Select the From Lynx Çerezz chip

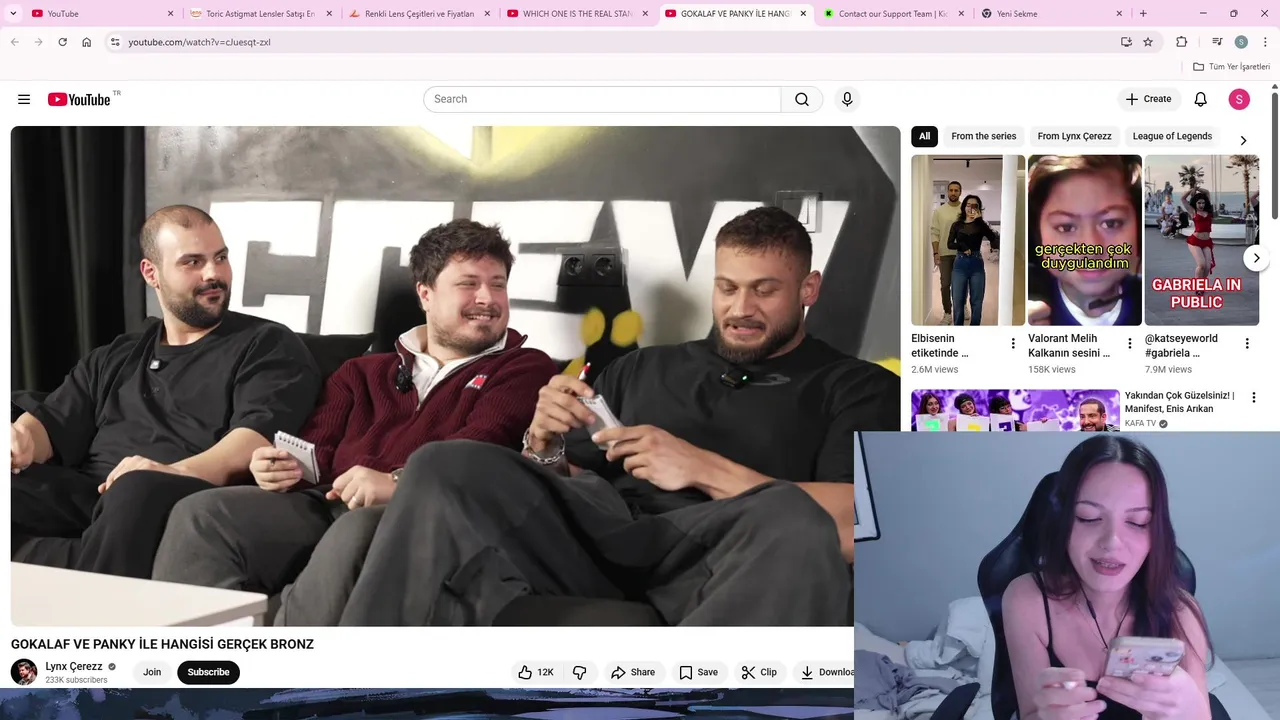tap(1074, 136)
